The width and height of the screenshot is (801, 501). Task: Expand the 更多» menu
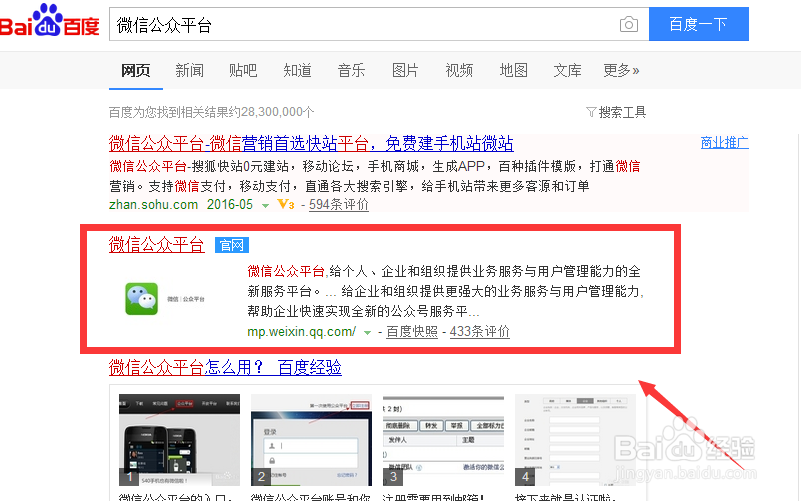[621, 70]
